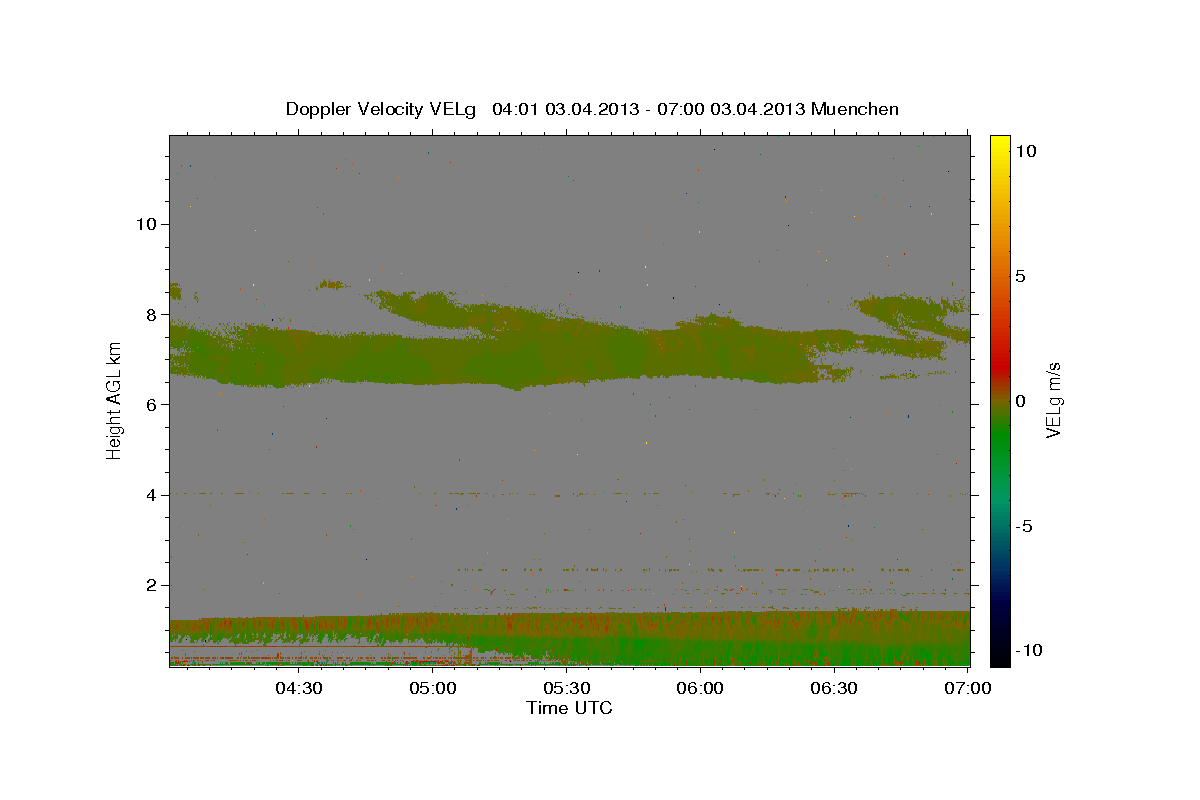Image resolution: width=1200 pixels, height=800 pixels.
Task: Click the height axis label 6
Action: (149, 405)
